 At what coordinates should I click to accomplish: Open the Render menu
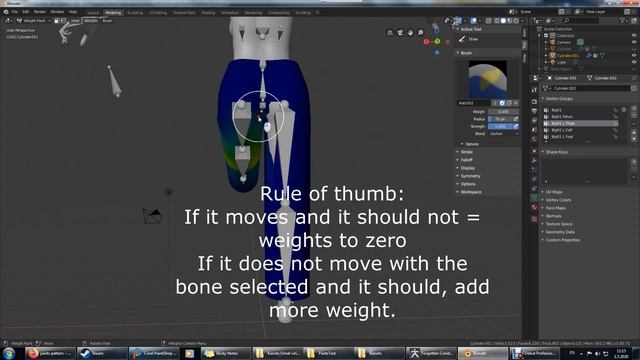(x=40, y=12)
